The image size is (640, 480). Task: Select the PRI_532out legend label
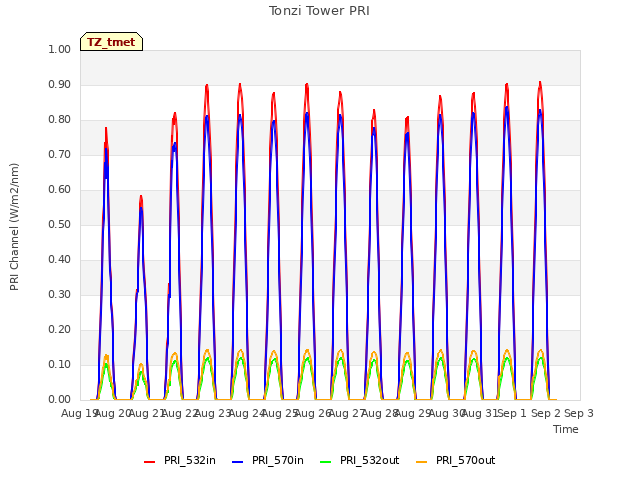(370, 460)
